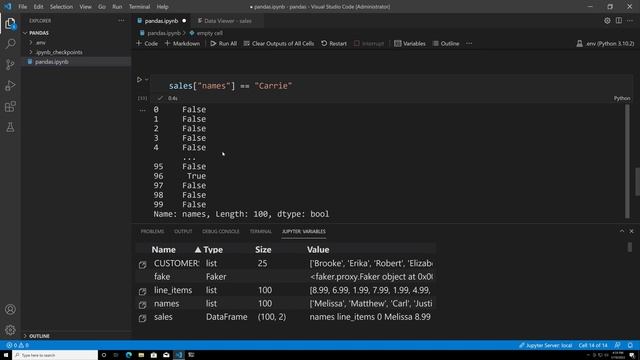Viewport: 640px width, 360px height.
Task: Sort variables by the Type column
Action: pyautogui.click(x=213, y=249)
